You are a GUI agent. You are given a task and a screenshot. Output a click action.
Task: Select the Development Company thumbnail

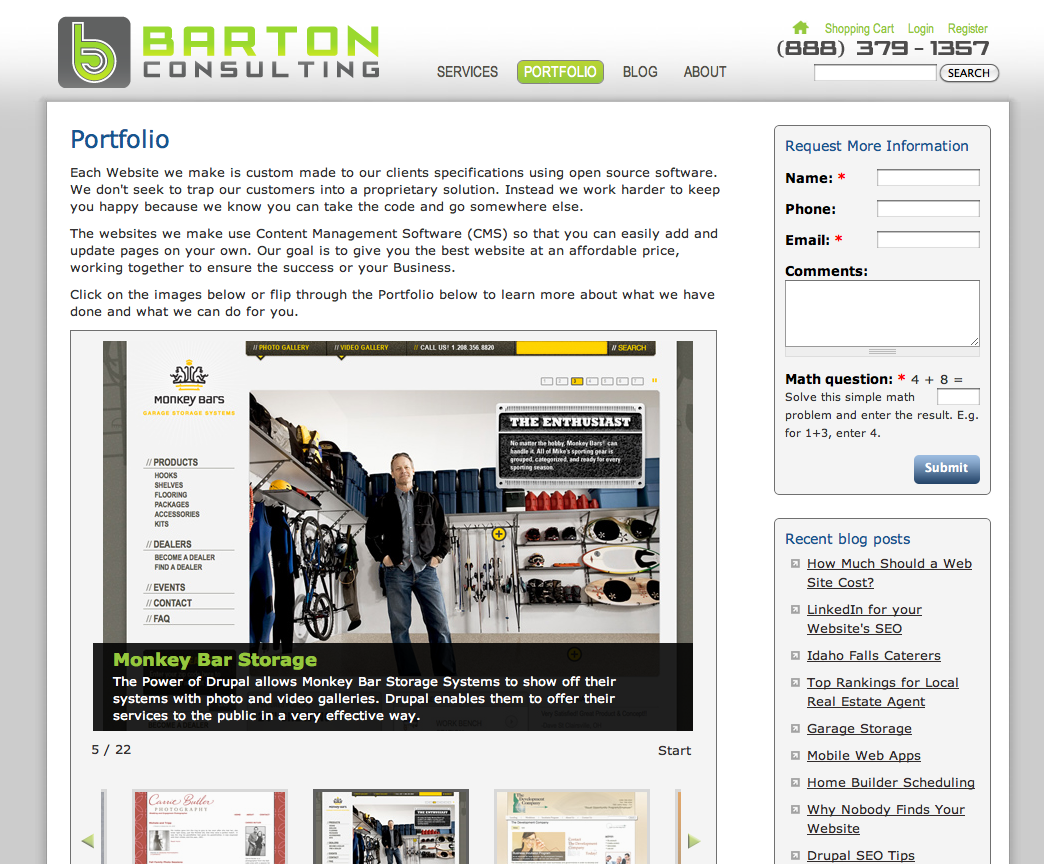click(x=571, y=827)
